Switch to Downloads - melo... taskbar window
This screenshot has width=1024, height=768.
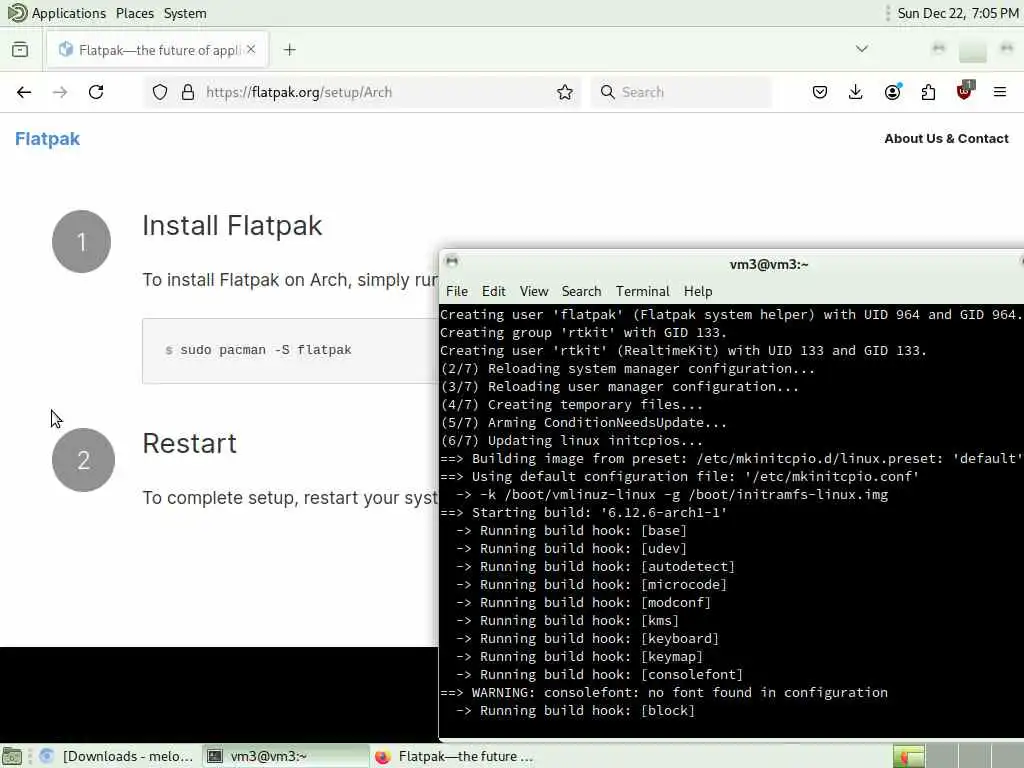[116, 756]
